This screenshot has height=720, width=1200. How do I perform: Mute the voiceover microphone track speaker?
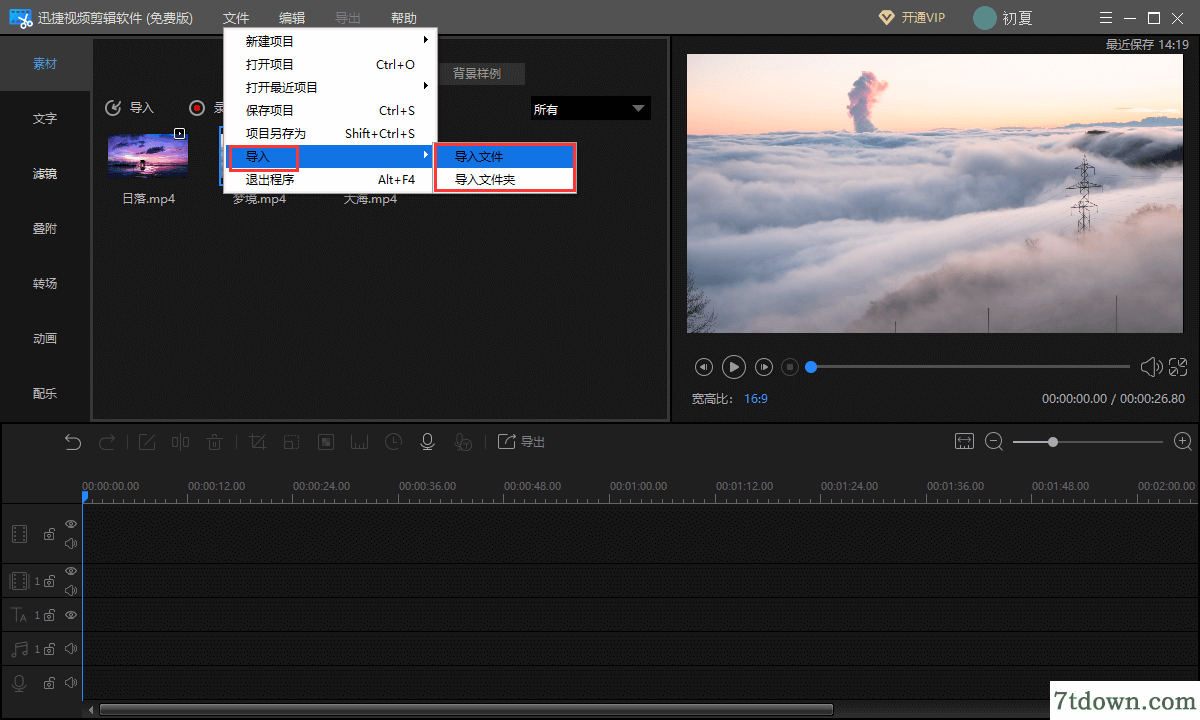pos(71,683)
